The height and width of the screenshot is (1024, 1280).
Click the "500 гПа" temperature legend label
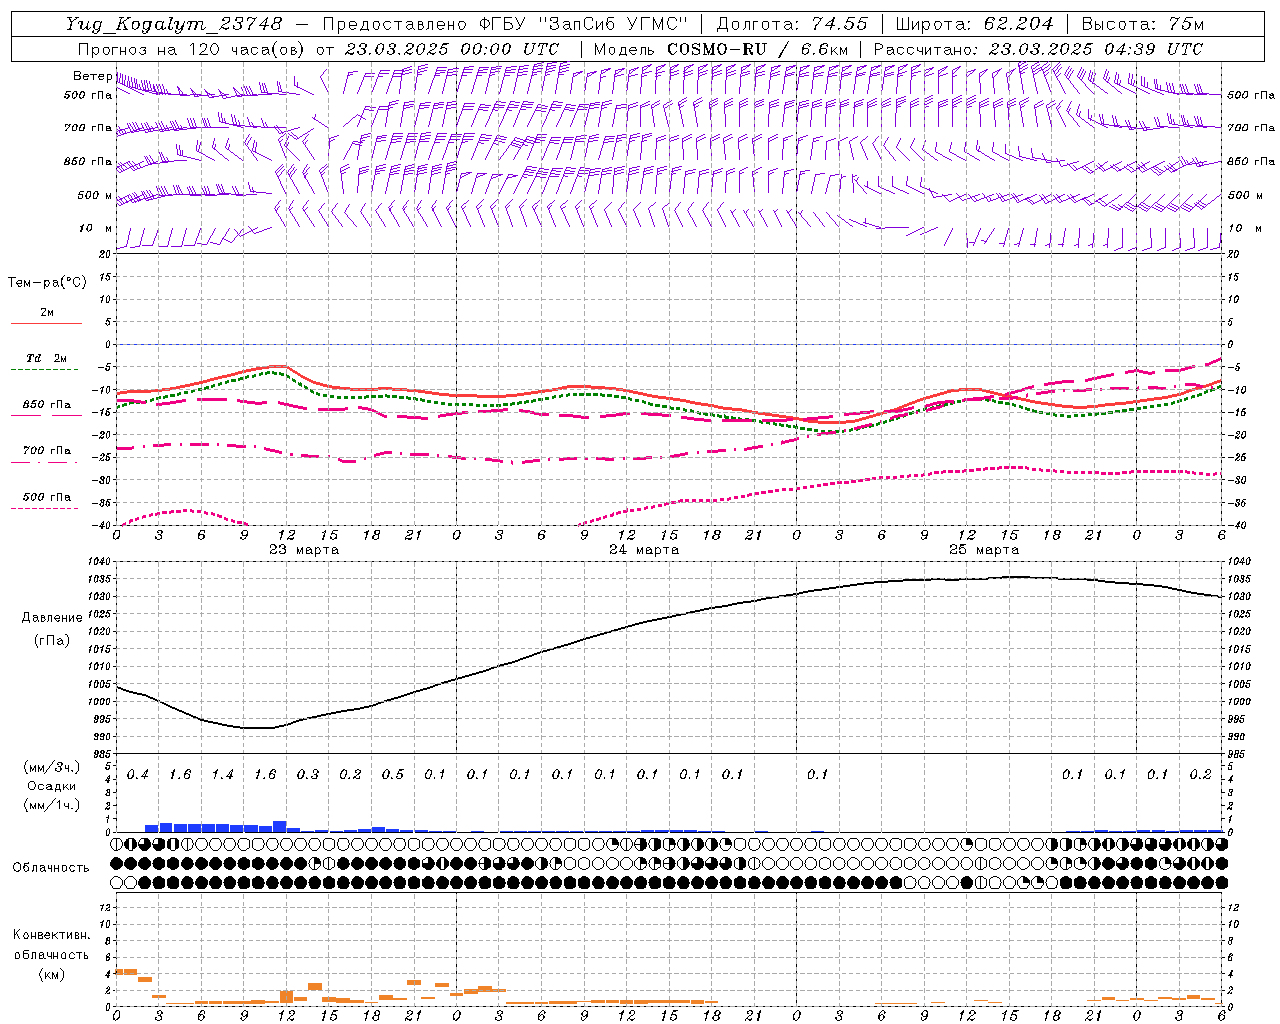point(47,497)
